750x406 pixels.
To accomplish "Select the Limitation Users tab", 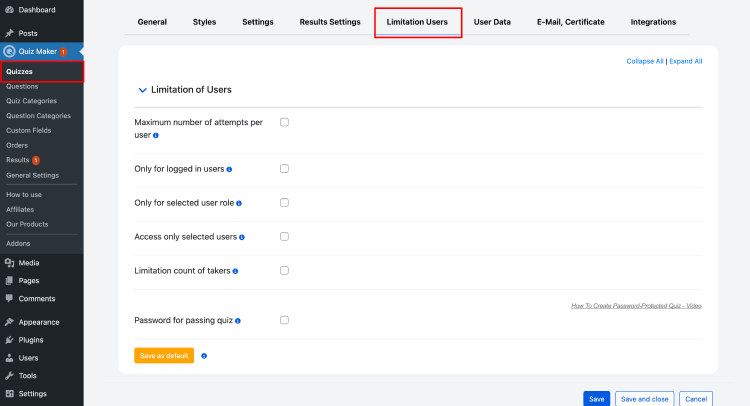I will (417, 22).
